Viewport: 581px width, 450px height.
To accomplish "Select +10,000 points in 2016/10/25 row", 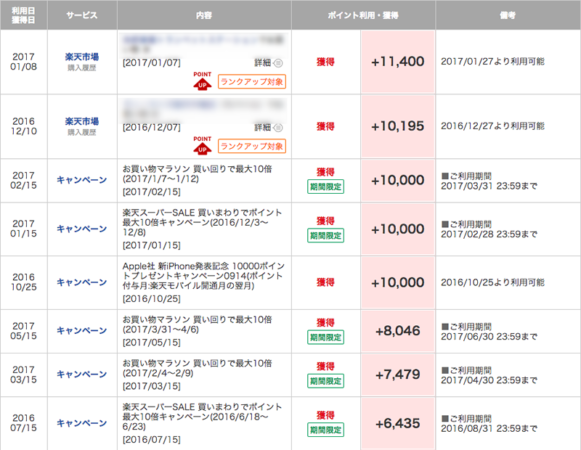I will click(398, 282).
